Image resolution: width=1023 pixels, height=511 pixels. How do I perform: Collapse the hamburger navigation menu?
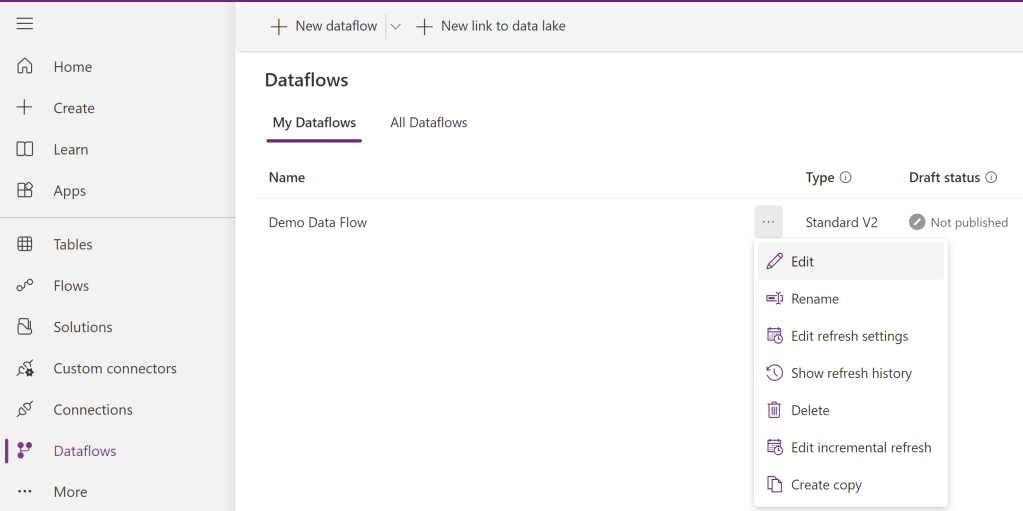pyautogui.click(x=25, y=24)
